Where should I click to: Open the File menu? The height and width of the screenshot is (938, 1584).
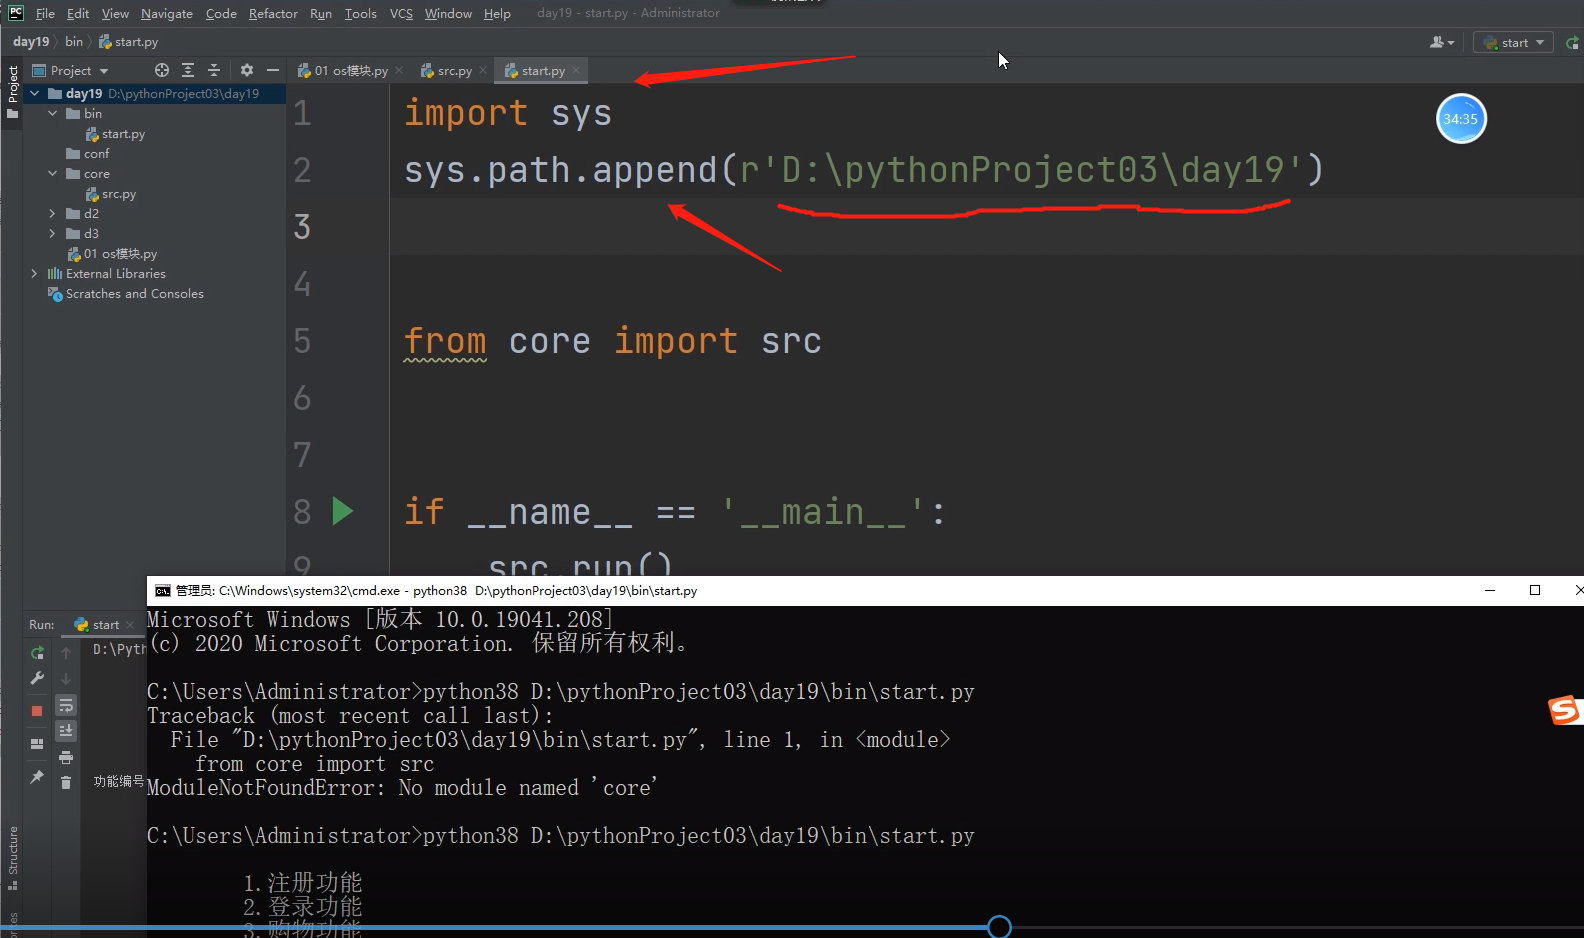click(45, 13)
